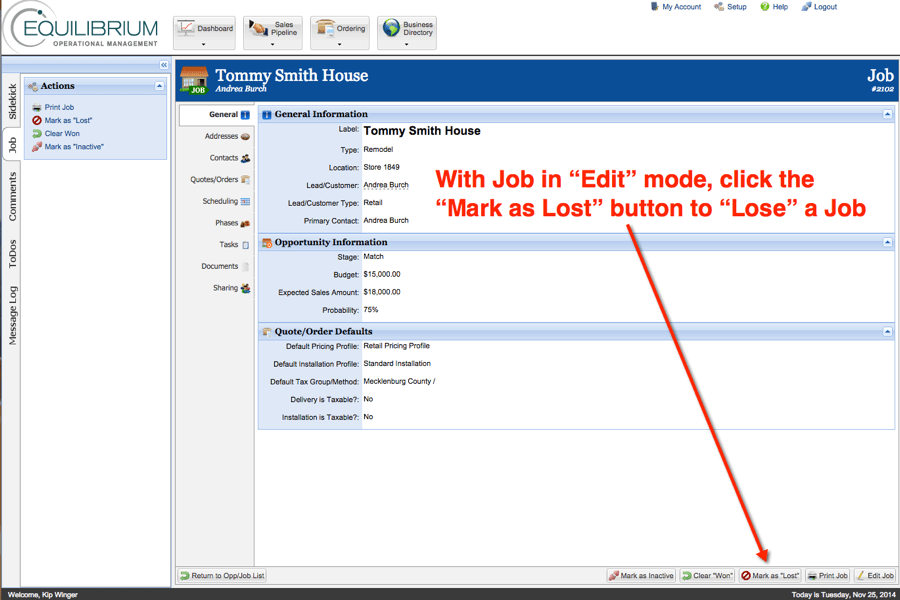The image size is (900, 600).
Task: Open the Setup link
Action: point(730,7)
